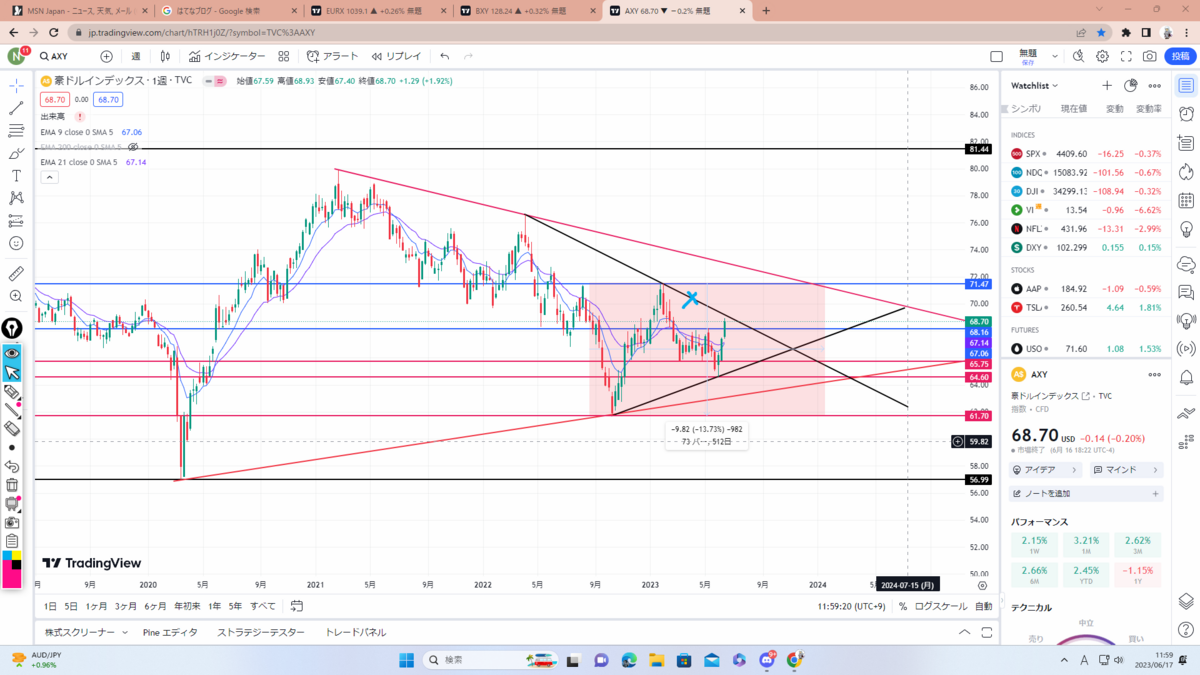Open the forecasting and measurement tools
The image size is (1200, 675).
(16, 220)
